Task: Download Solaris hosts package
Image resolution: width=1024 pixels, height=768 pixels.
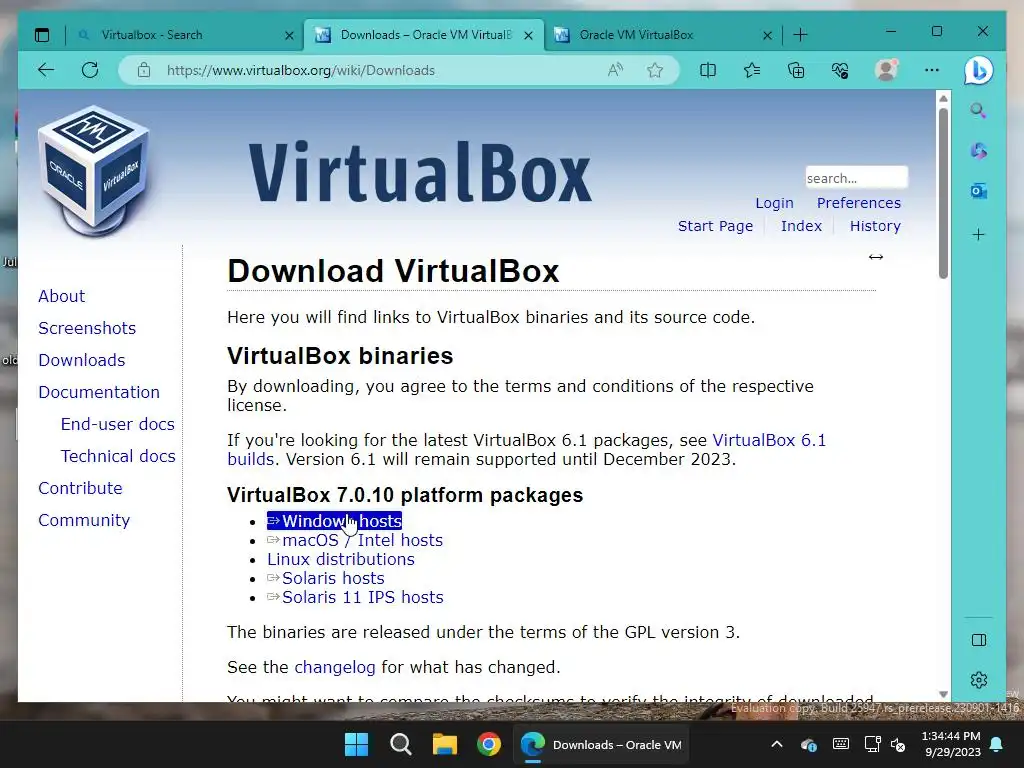Action: (325, 578)
